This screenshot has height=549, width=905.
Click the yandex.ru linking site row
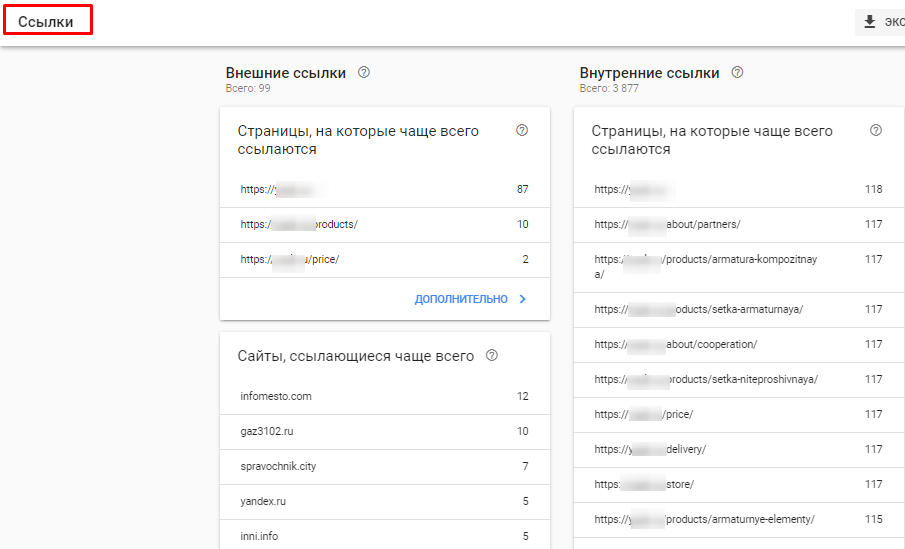click(263, 501)
